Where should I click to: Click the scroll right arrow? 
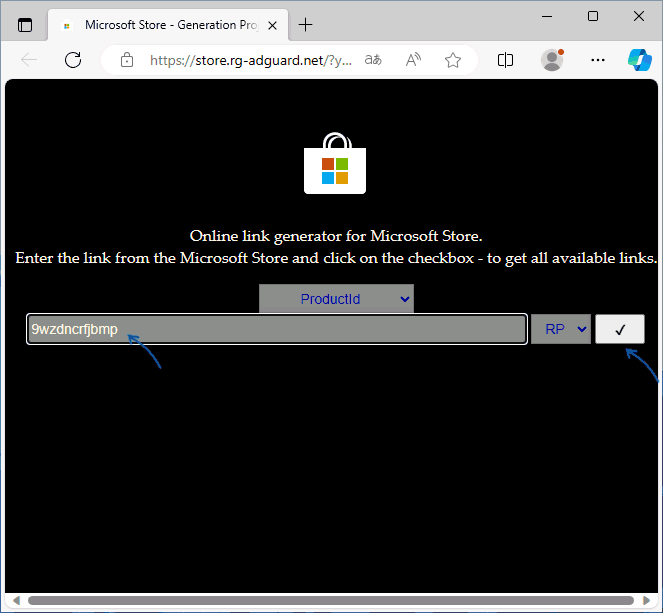click(x=646, y=600)
